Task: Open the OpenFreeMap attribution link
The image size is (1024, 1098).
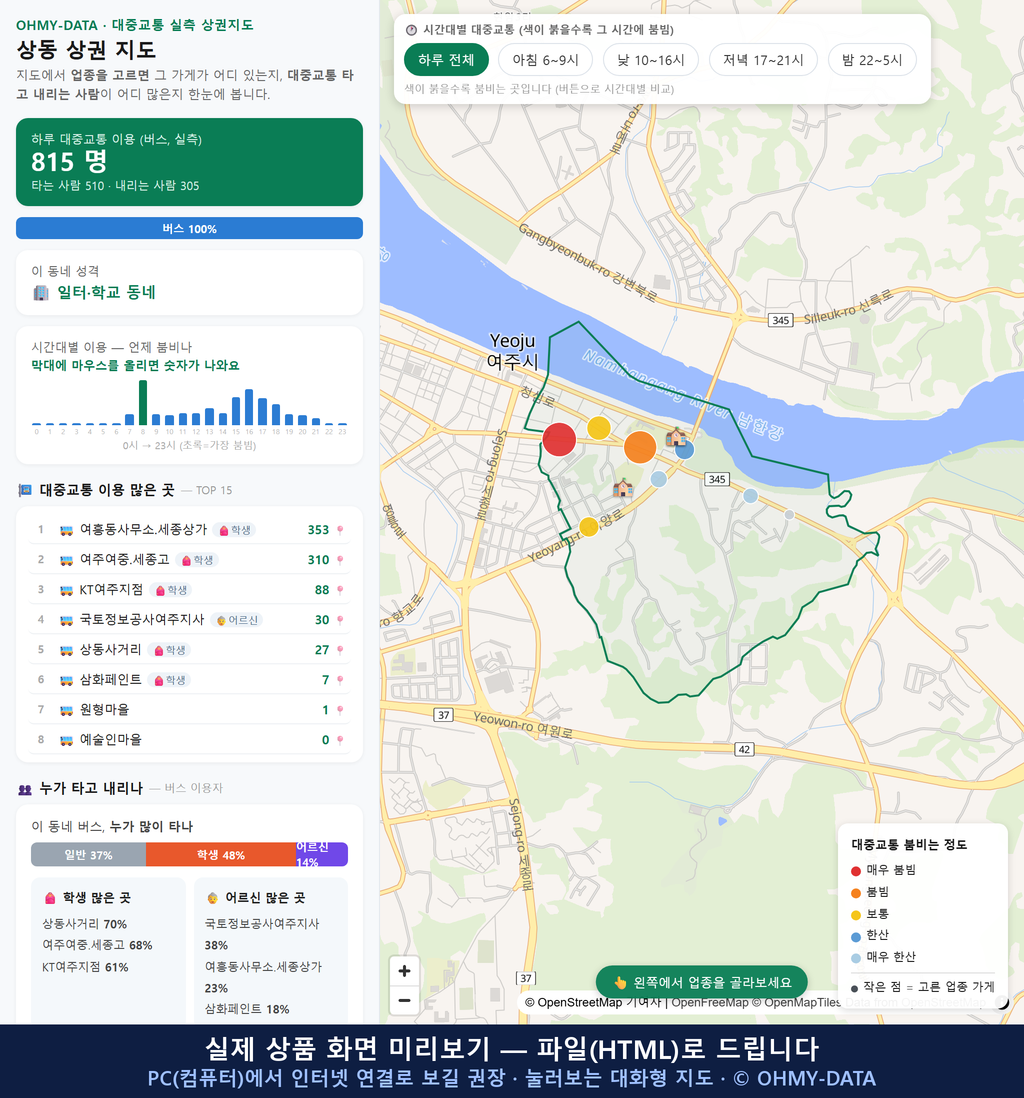Action: (710, 1003)
